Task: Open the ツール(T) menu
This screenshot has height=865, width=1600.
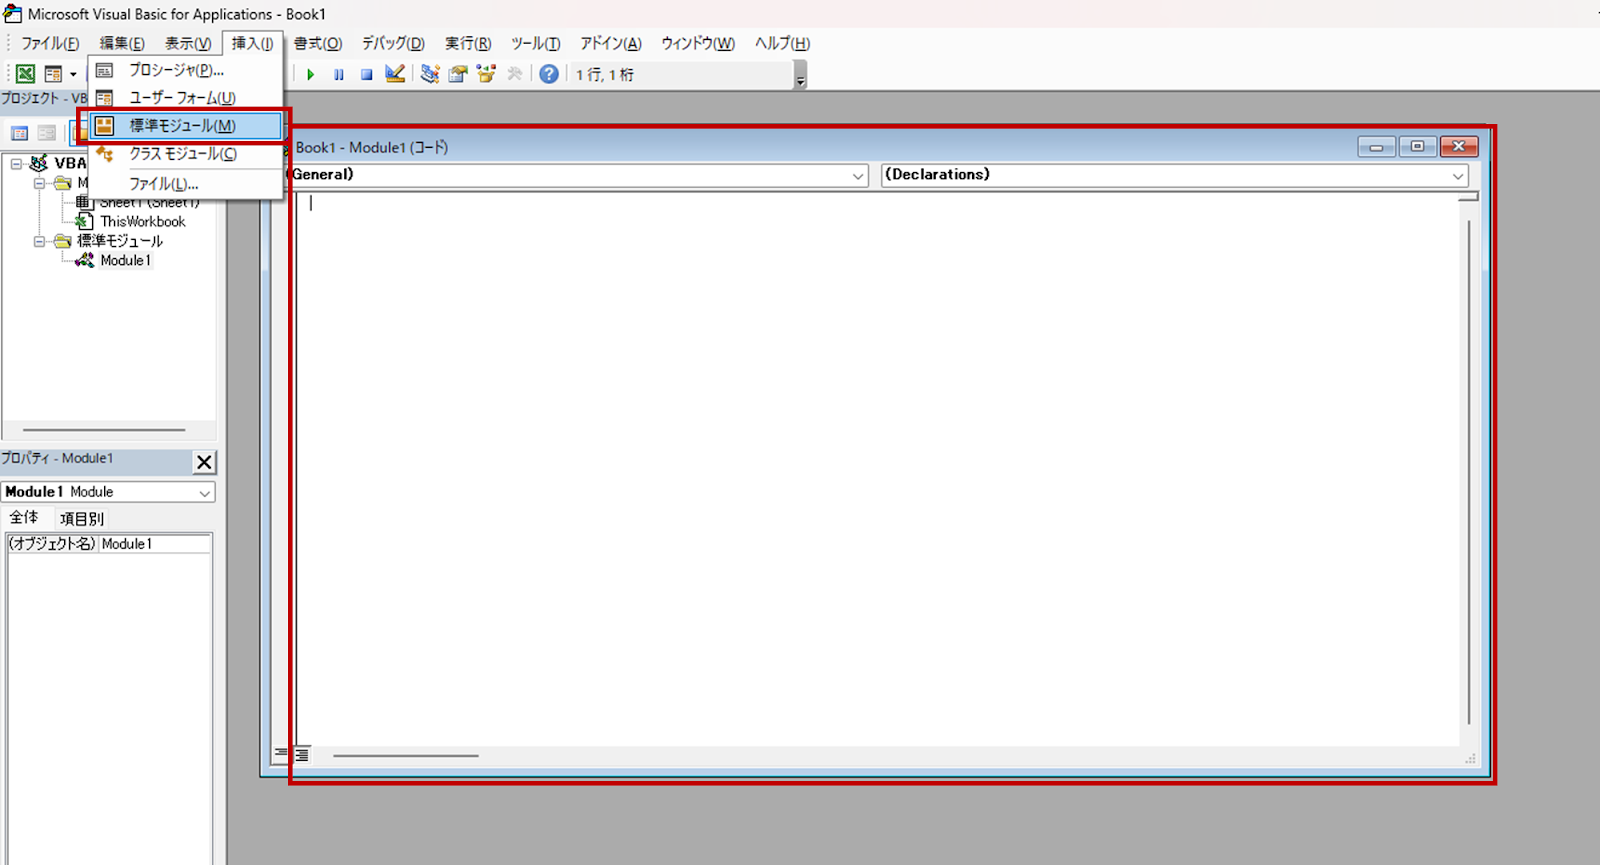Action: point(536,43)
